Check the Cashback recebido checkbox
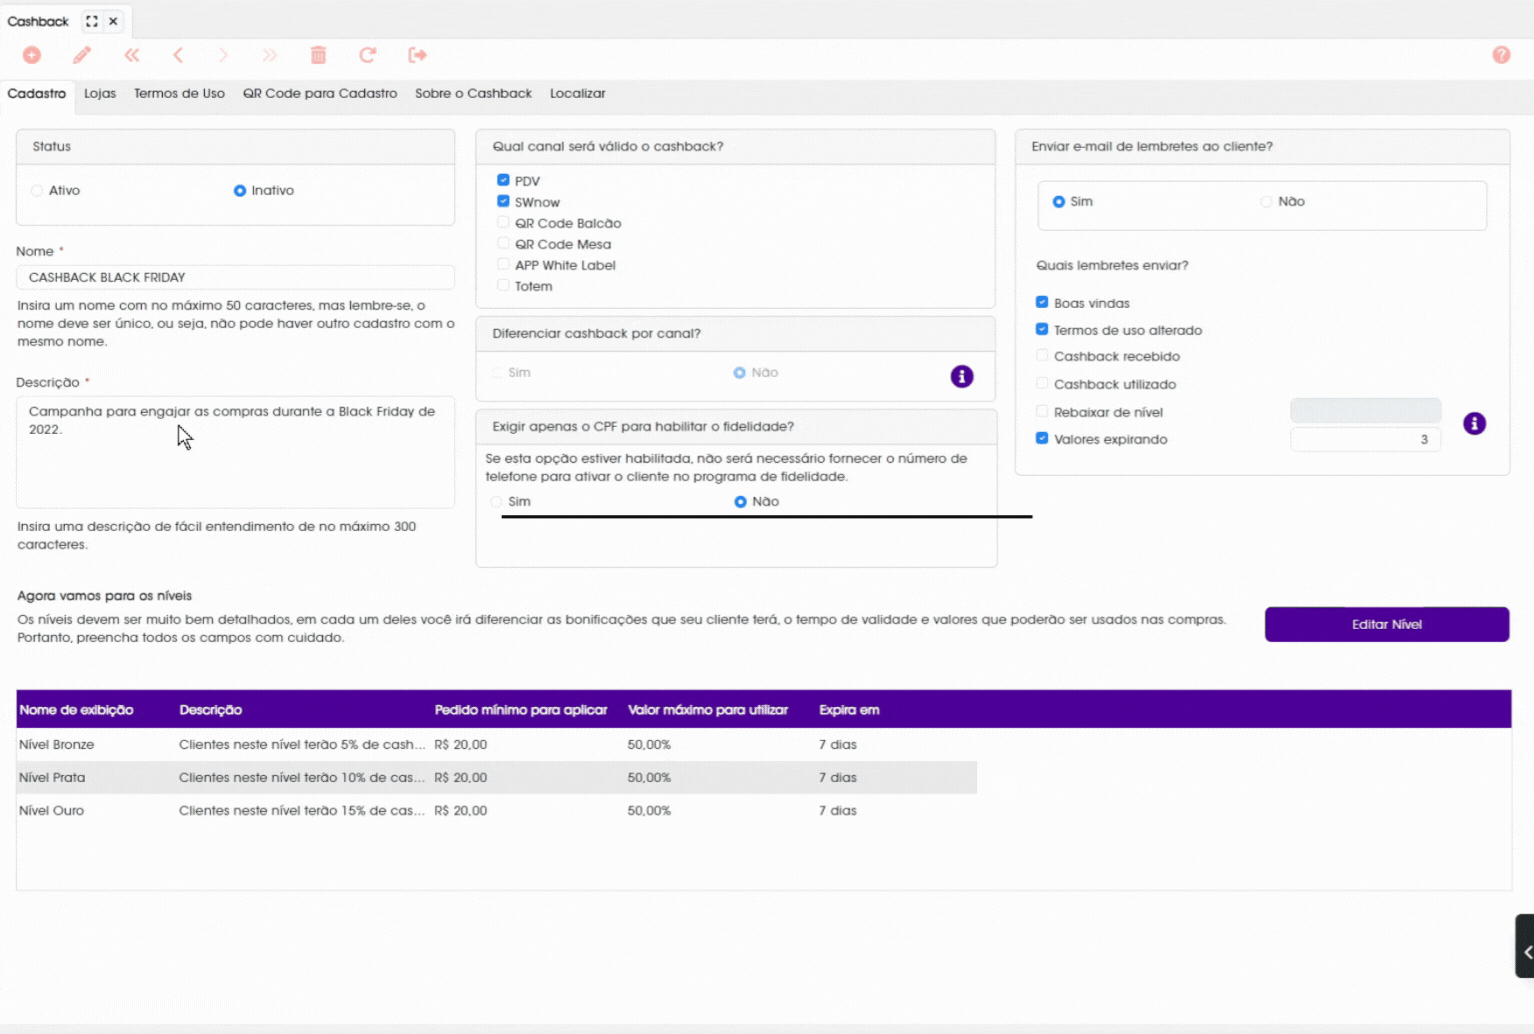Viewport: 1534px width, 1034px height. click(1042, 355)
